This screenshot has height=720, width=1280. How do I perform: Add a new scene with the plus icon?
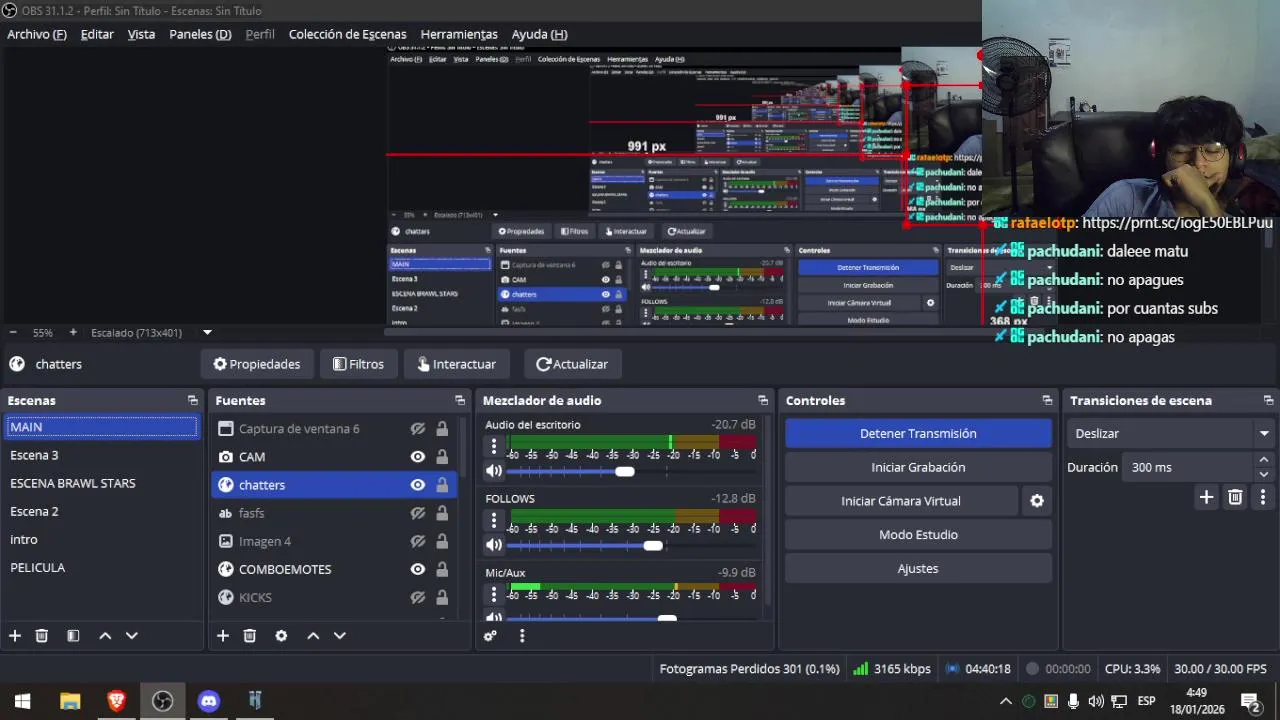[15, 635]
